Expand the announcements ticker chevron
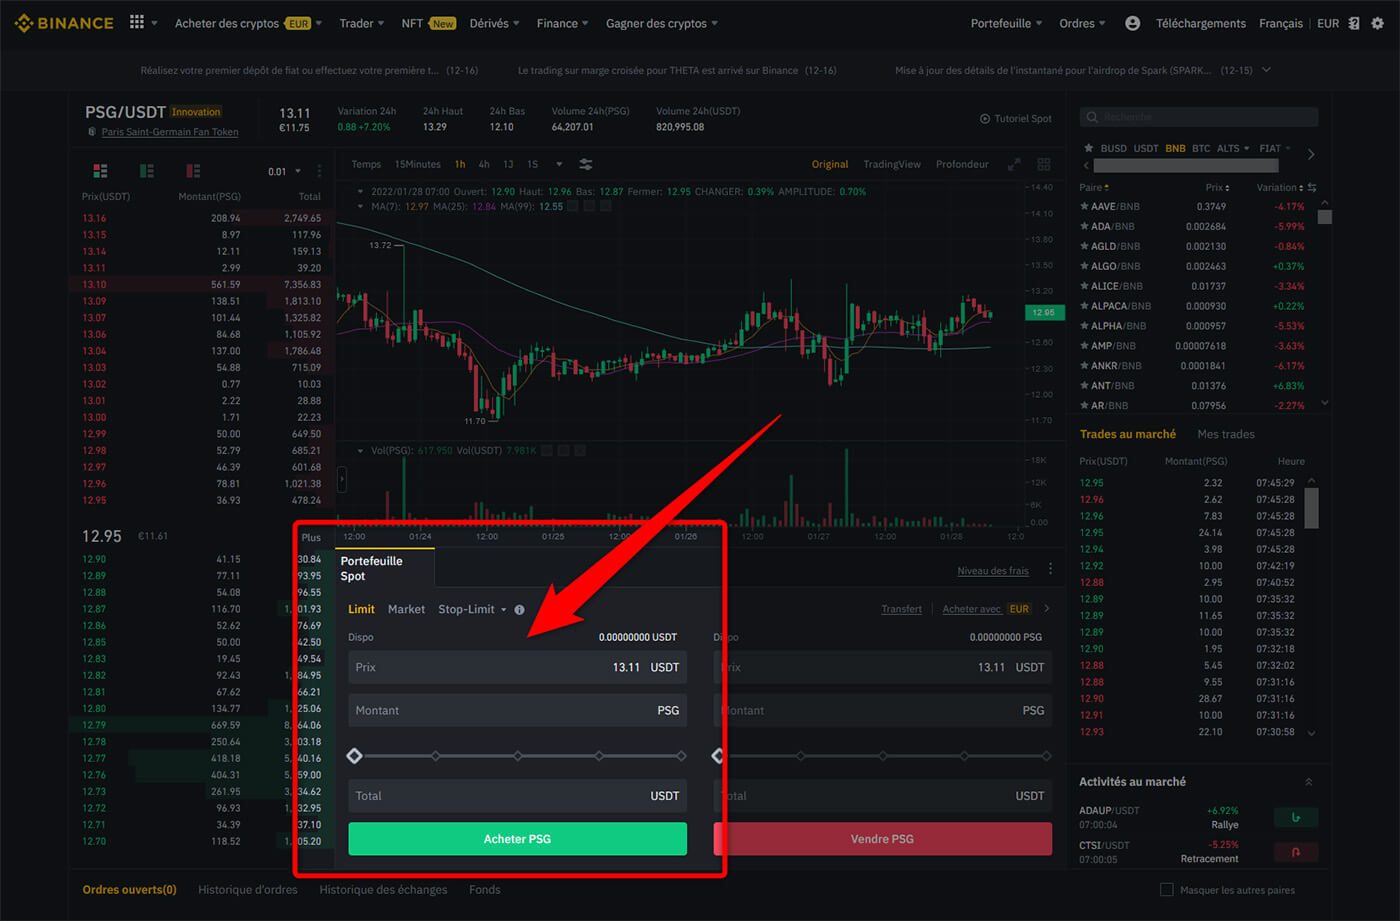 coord(1267,70)
